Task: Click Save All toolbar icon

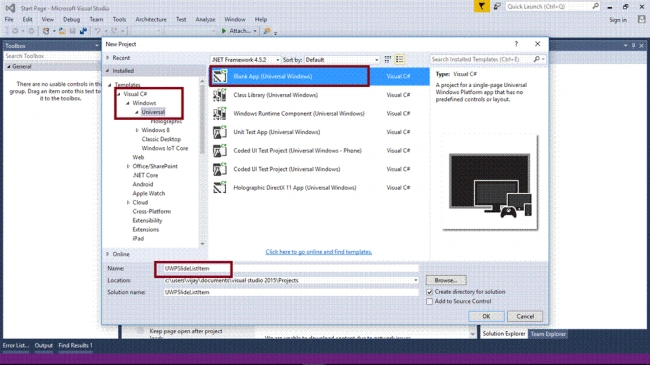Action: pyautogui.click(x=83, y=31)
